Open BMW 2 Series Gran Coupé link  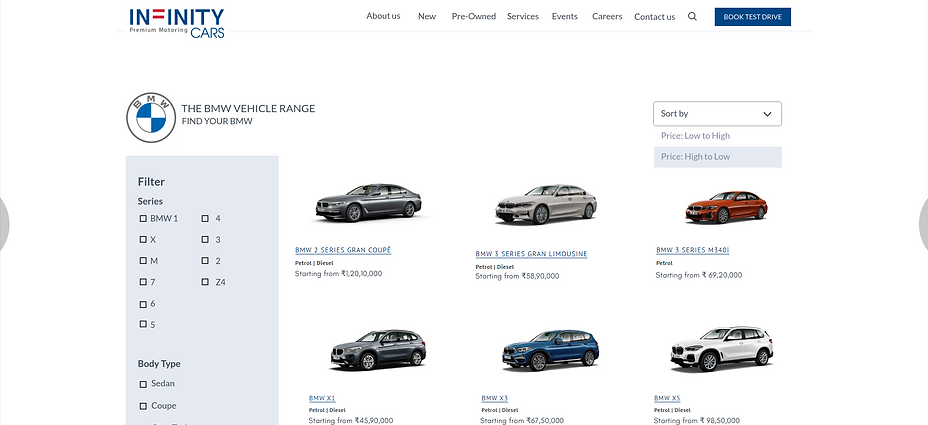pos(343,250)
